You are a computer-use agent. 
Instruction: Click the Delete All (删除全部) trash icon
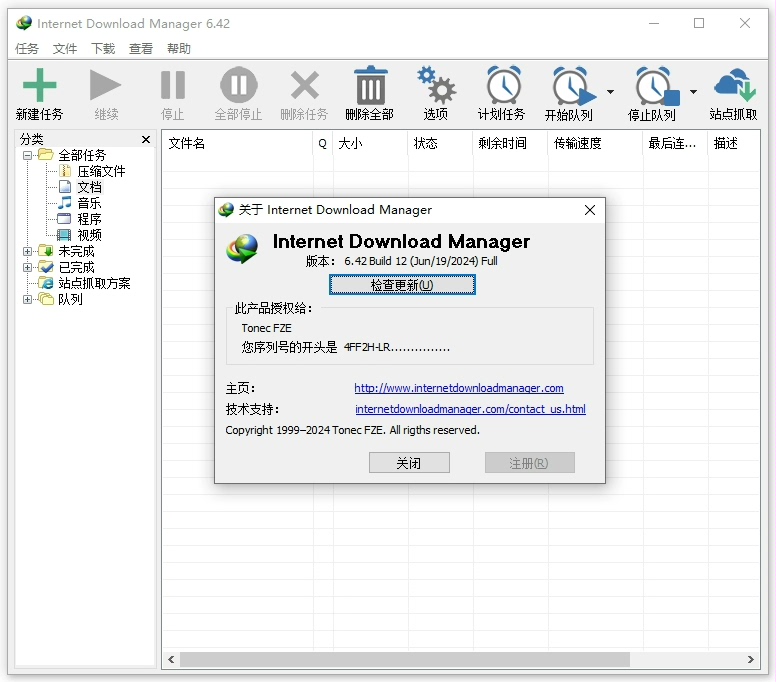(x=370, y=86)
